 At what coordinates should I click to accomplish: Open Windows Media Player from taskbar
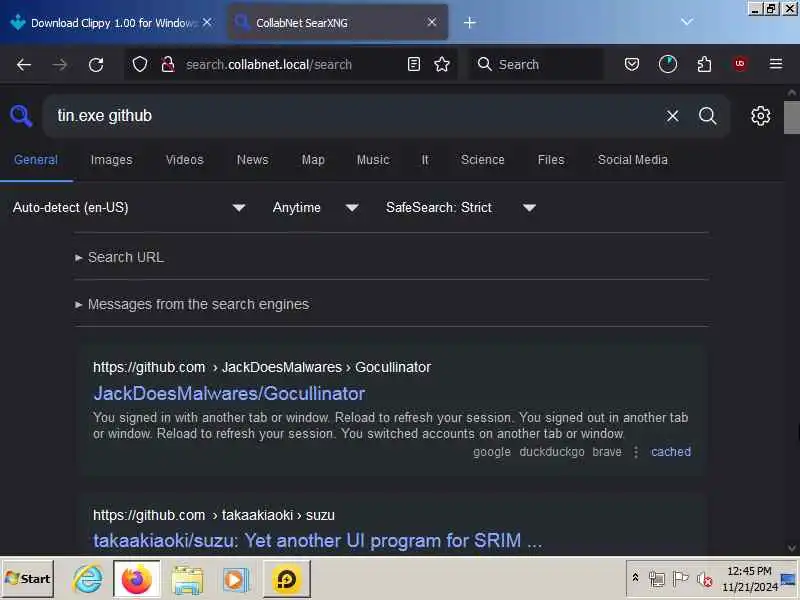[236, 579]
